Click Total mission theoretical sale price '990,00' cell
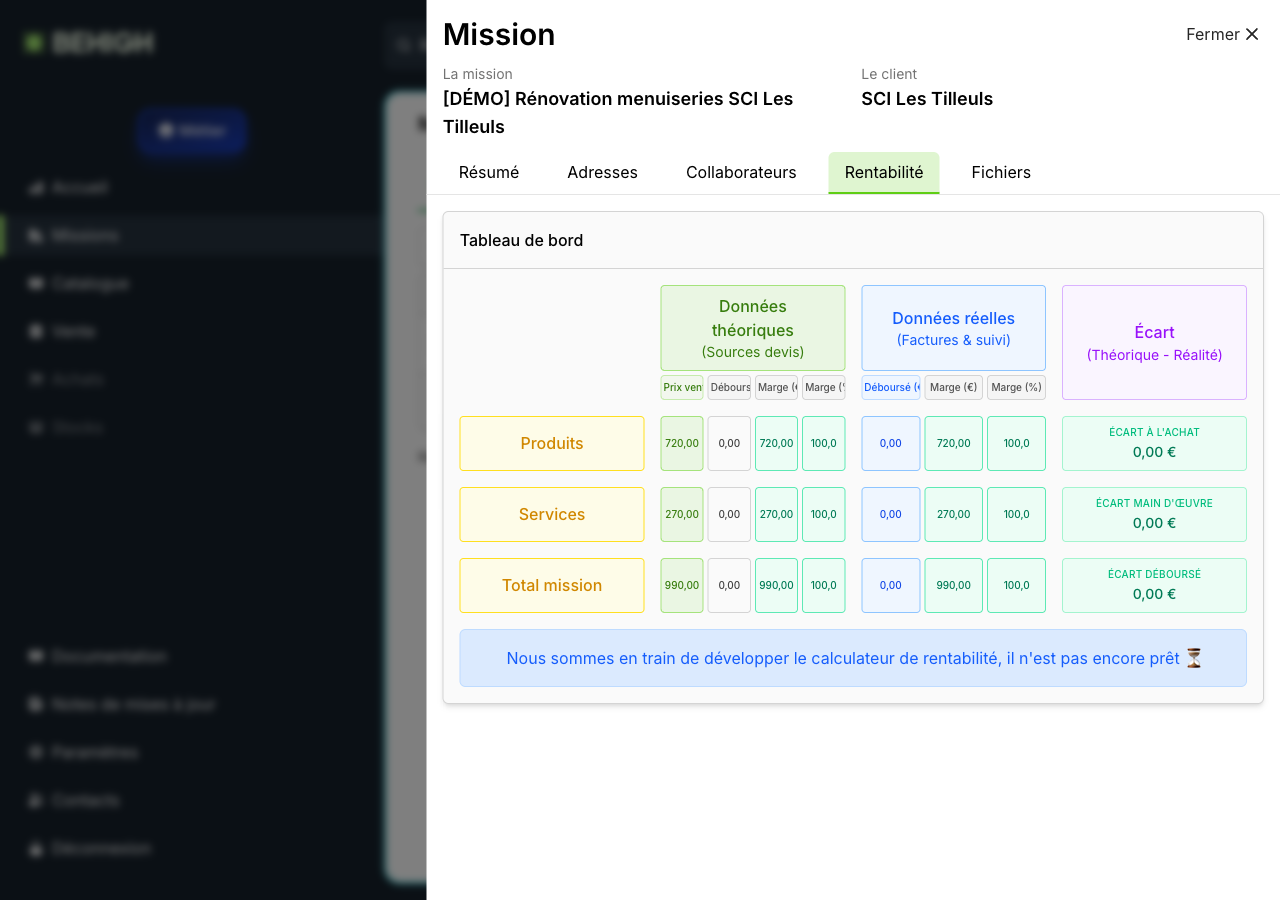Image resolution: width=1280 pixels, height=900 pixels. (682, 585)
